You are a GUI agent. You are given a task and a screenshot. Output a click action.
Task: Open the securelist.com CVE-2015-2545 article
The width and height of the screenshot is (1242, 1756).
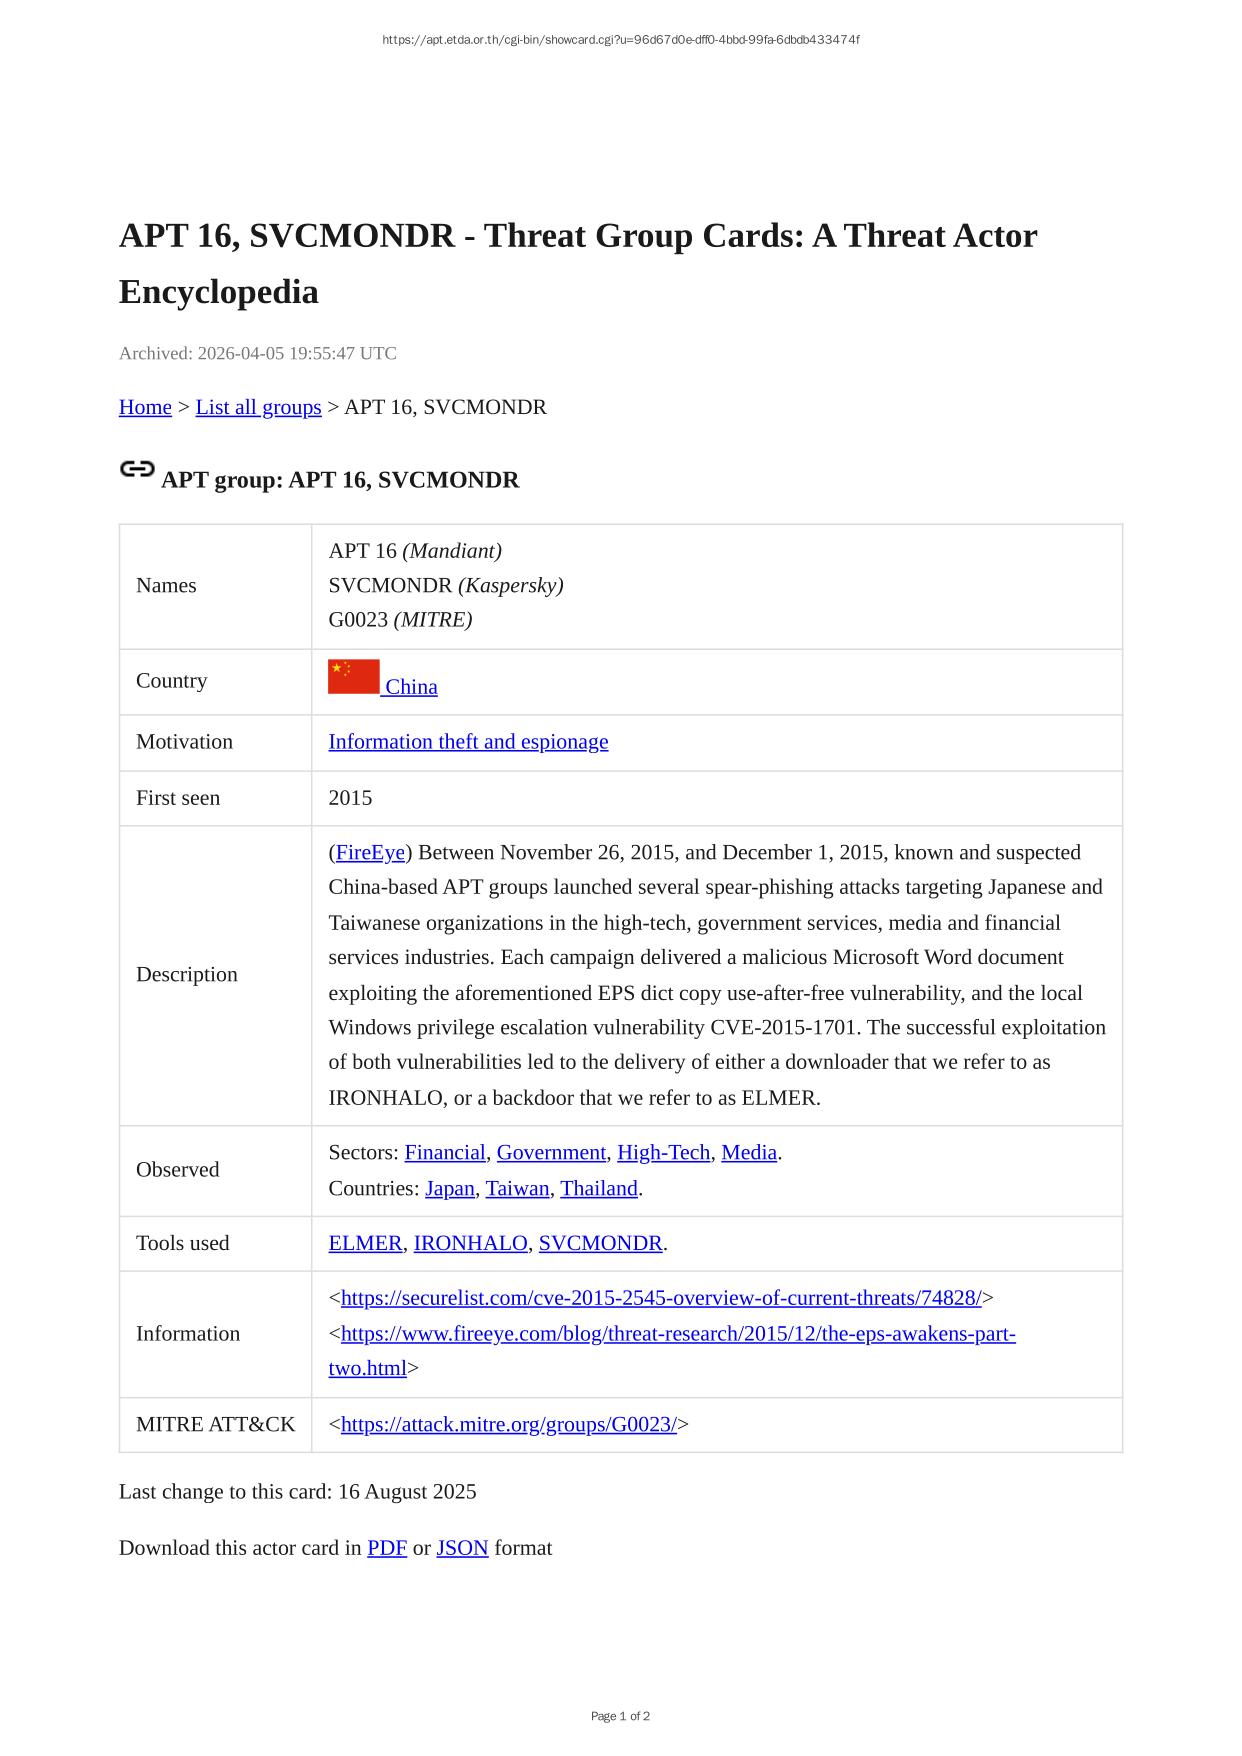(x=661, y=1299)
